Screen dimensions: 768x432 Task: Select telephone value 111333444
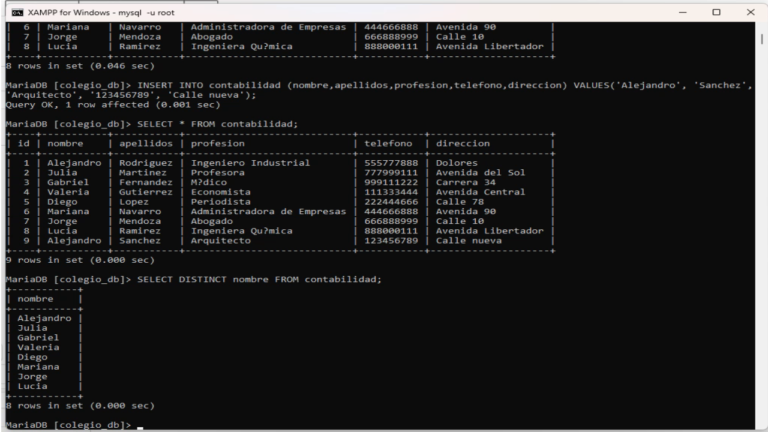click(x=391, y=192)
